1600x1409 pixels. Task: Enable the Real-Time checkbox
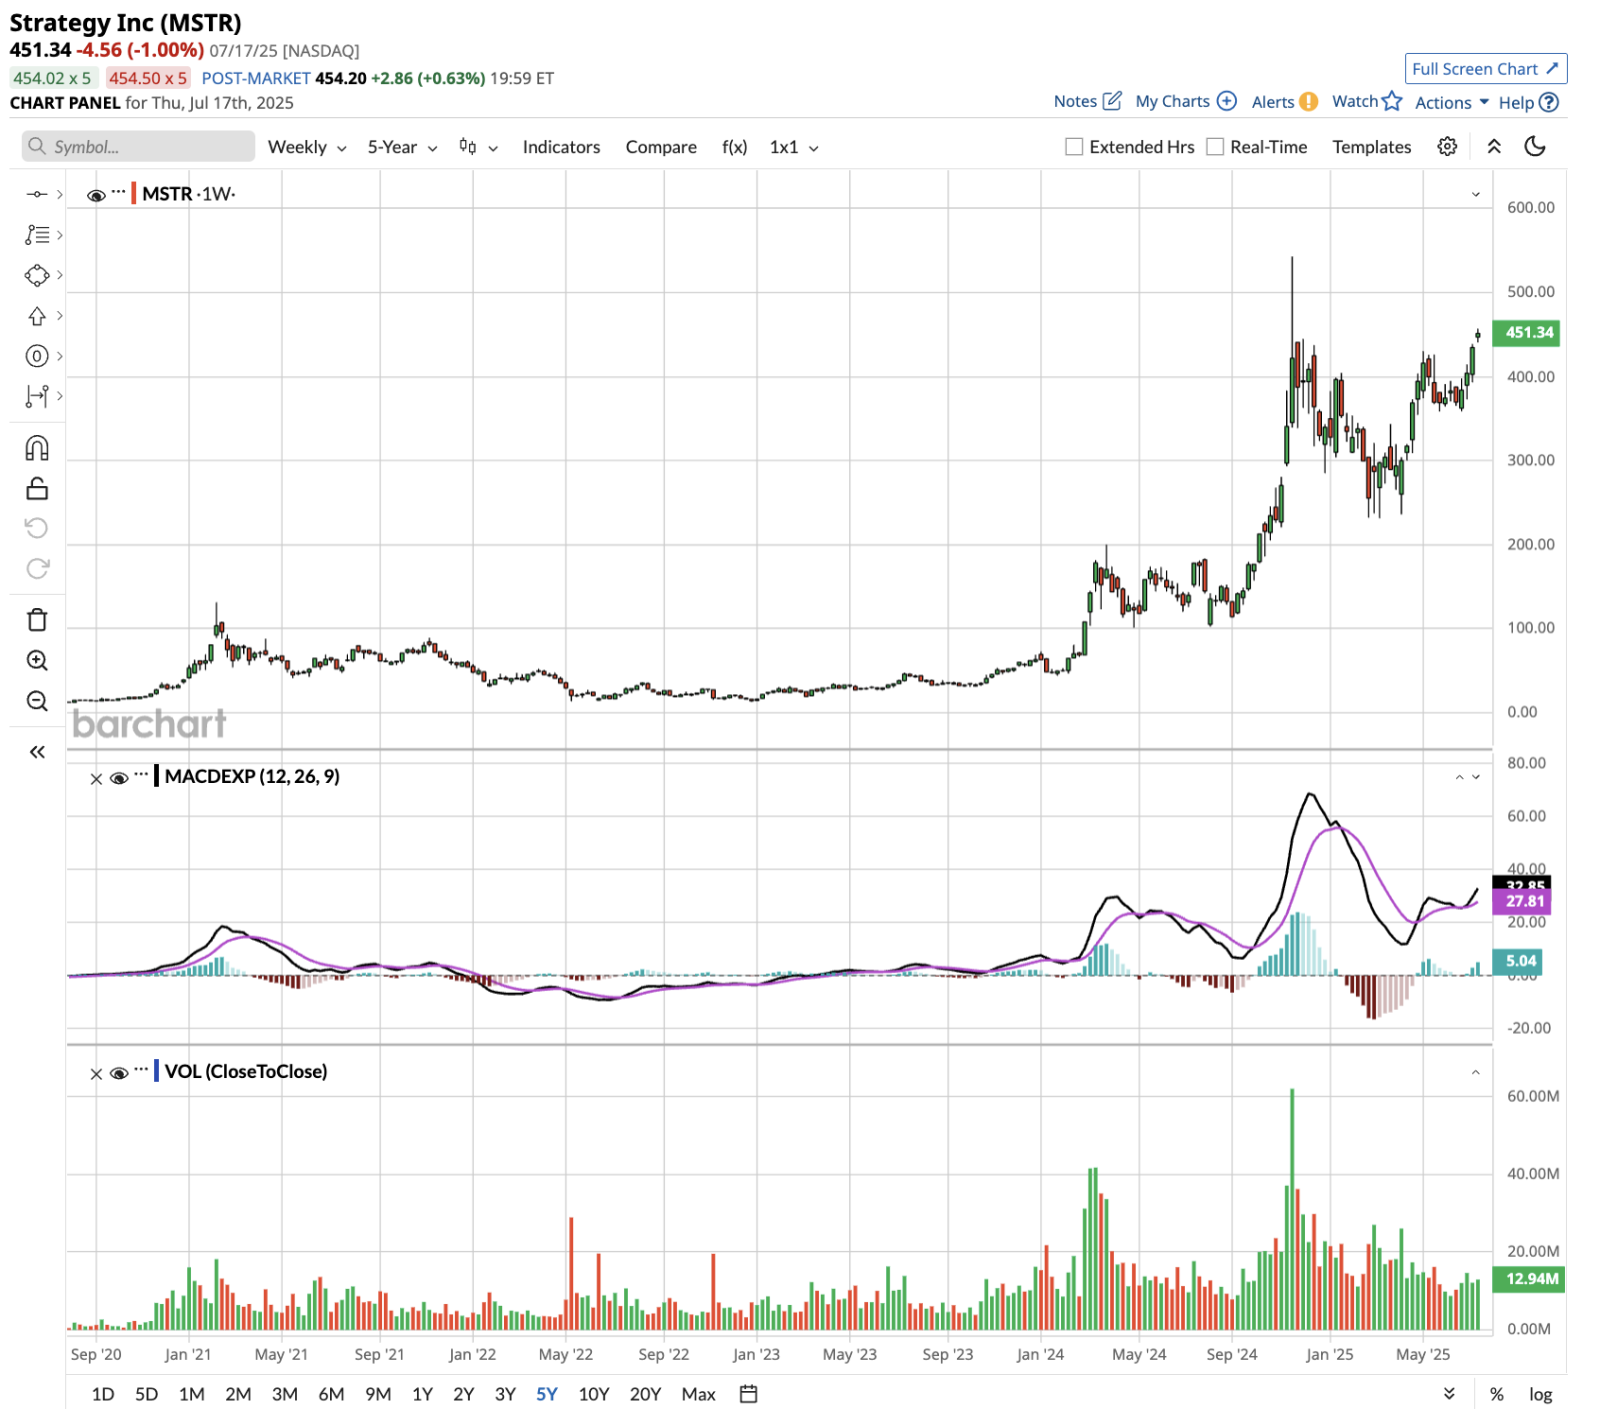tap(1215, 147)
